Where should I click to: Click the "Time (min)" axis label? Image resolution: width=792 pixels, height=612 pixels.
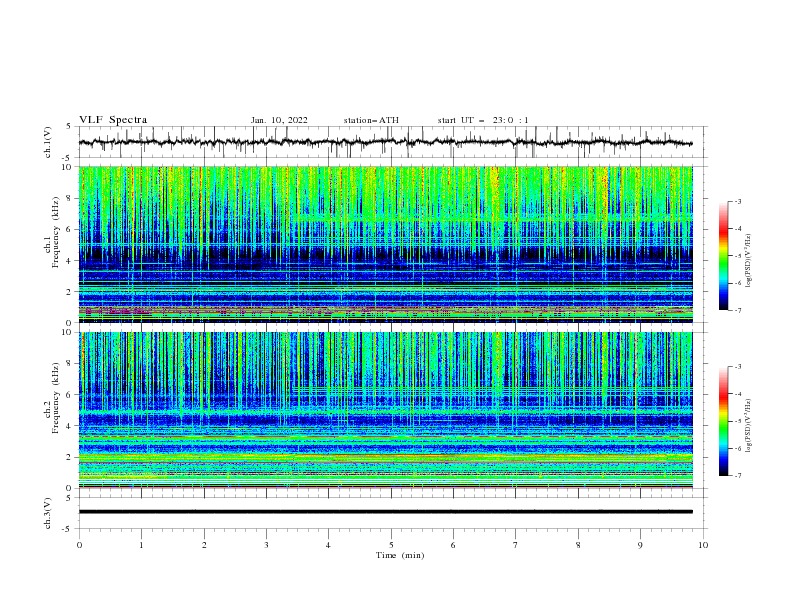click(x=400, y=555)
